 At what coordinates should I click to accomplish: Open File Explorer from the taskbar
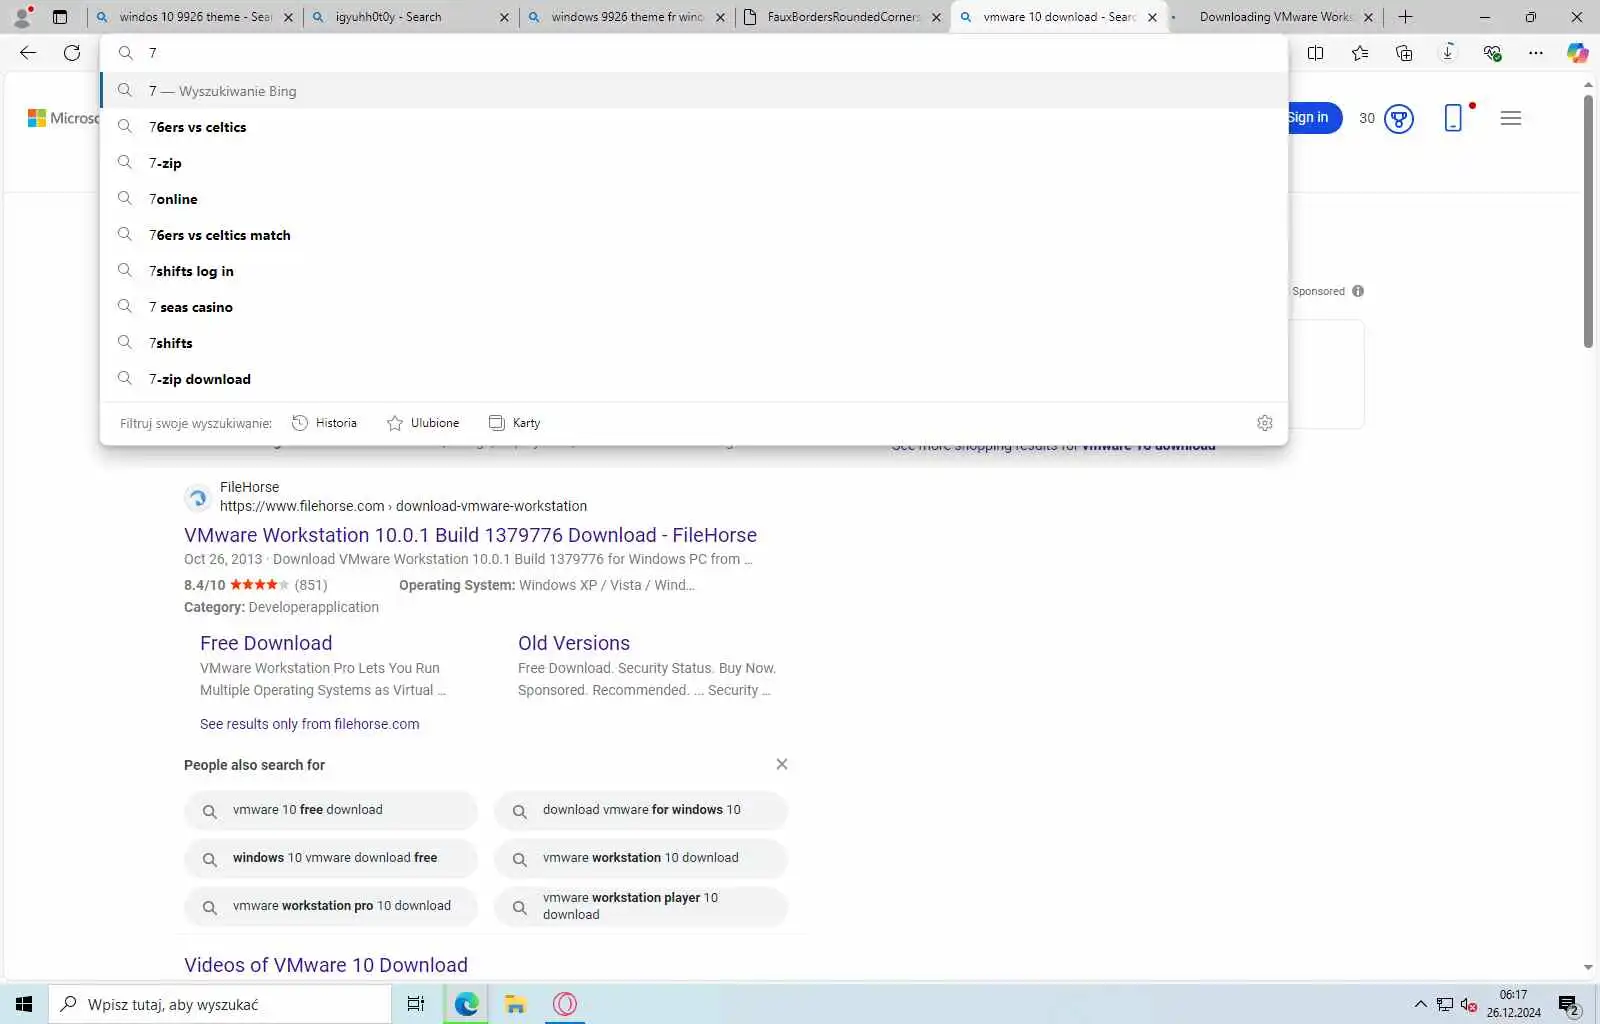pyautogui.click(x=515, y=1004)
